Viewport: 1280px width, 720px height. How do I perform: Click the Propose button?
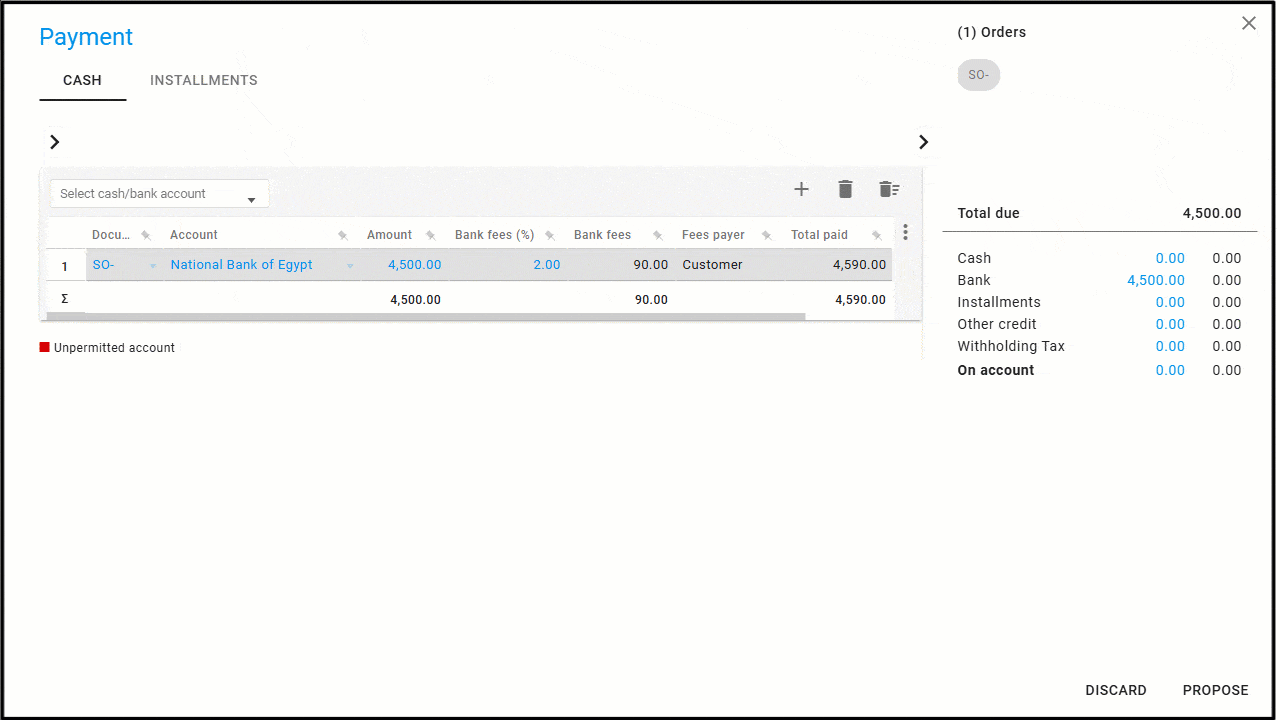point(1215,690)
